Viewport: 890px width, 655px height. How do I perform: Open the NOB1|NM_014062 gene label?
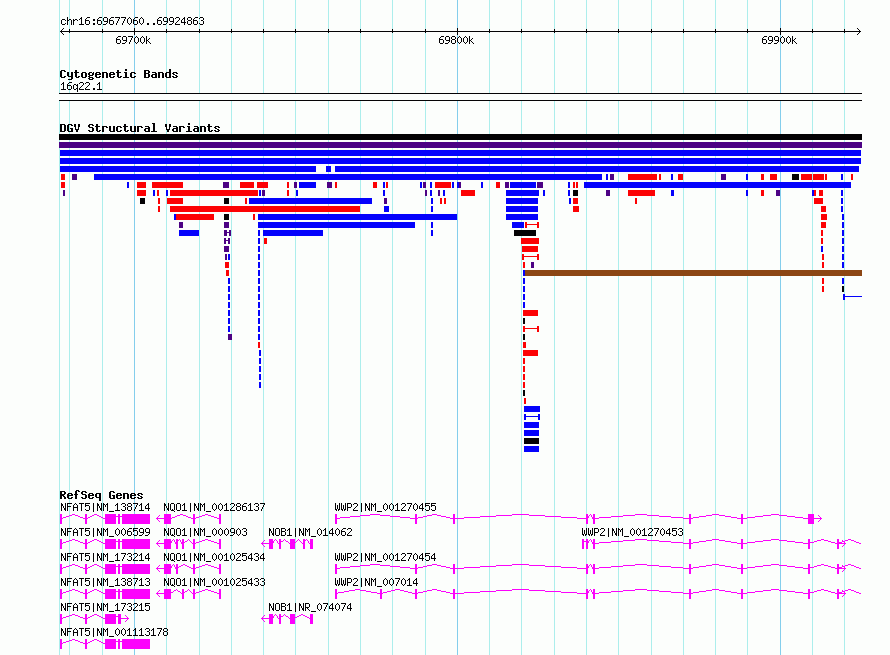pyautogui.click(x=310, y=532)
